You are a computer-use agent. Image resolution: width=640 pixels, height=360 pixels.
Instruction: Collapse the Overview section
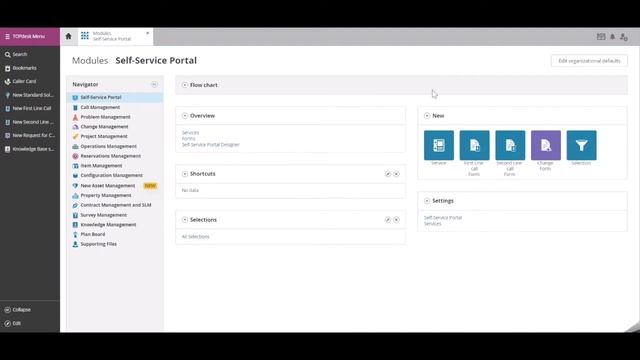pyautogui.click(x=185, y=116)
